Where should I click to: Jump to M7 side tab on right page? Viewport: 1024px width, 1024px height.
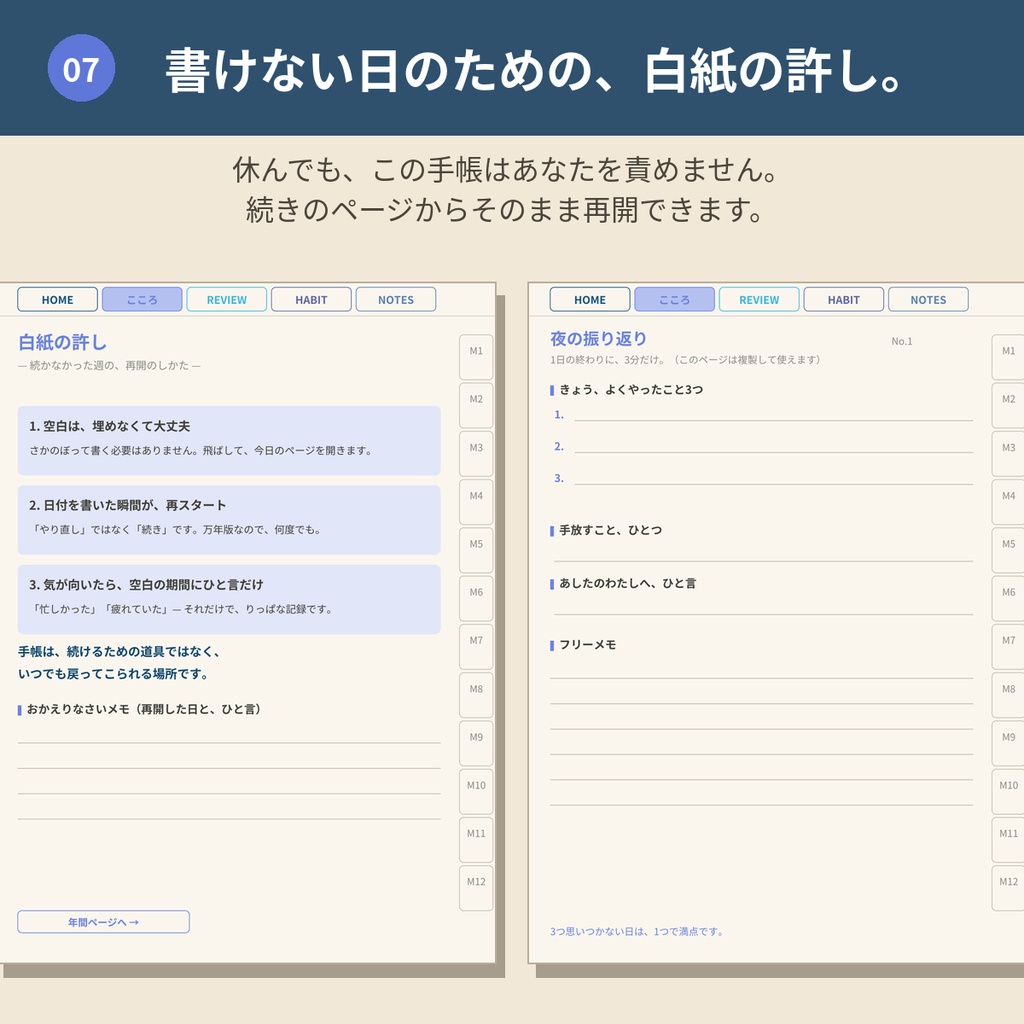click(x=1008, y=647)
